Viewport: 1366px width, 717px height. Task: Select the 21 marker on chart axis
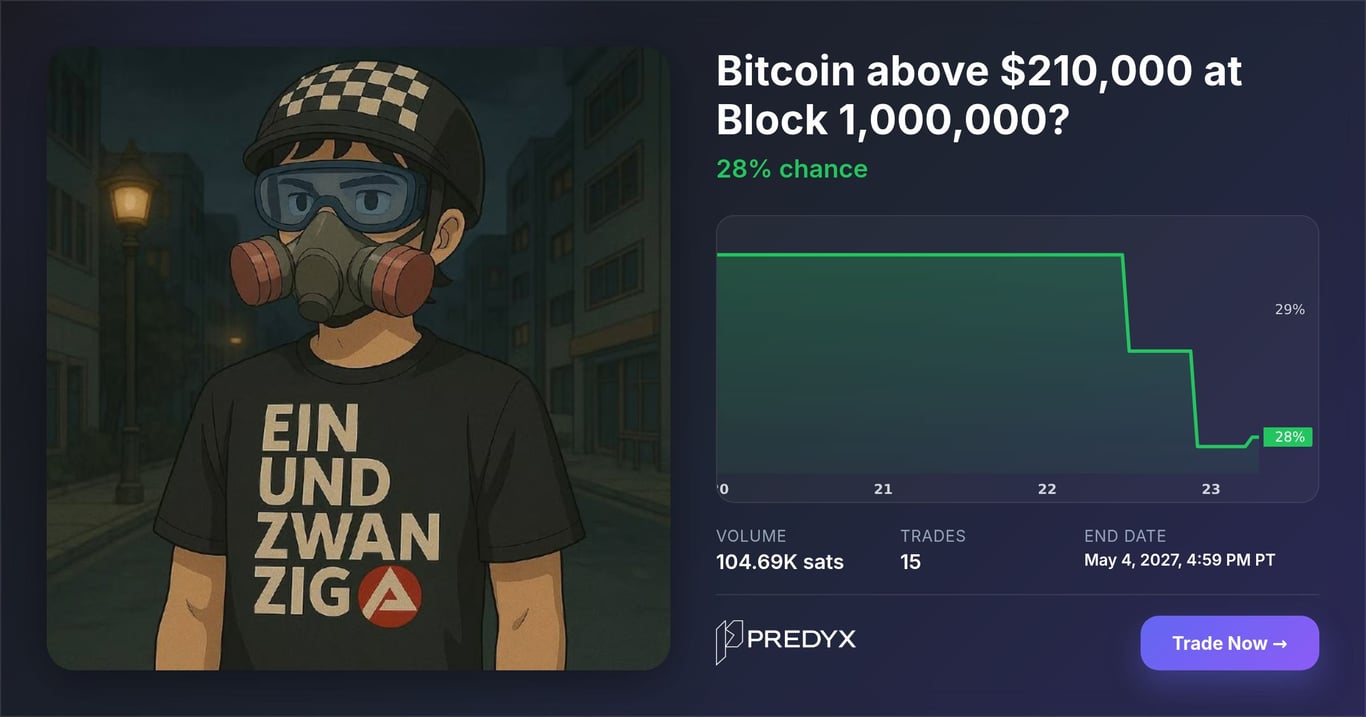point(883,489)
